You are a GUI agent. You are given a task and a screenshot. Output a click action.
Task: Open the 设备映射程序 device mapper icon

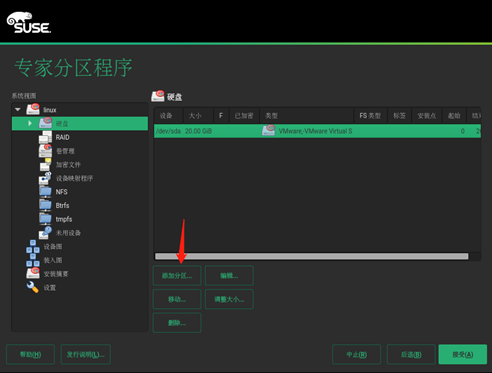click(x=45, y=178)
